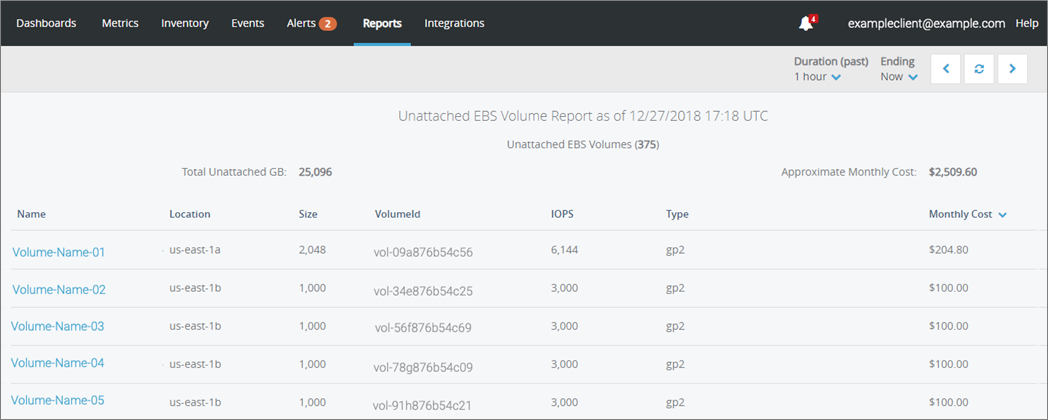The image size is (1048, 420).
Task: Open the Integrations tab
Action: pos(454,23)
